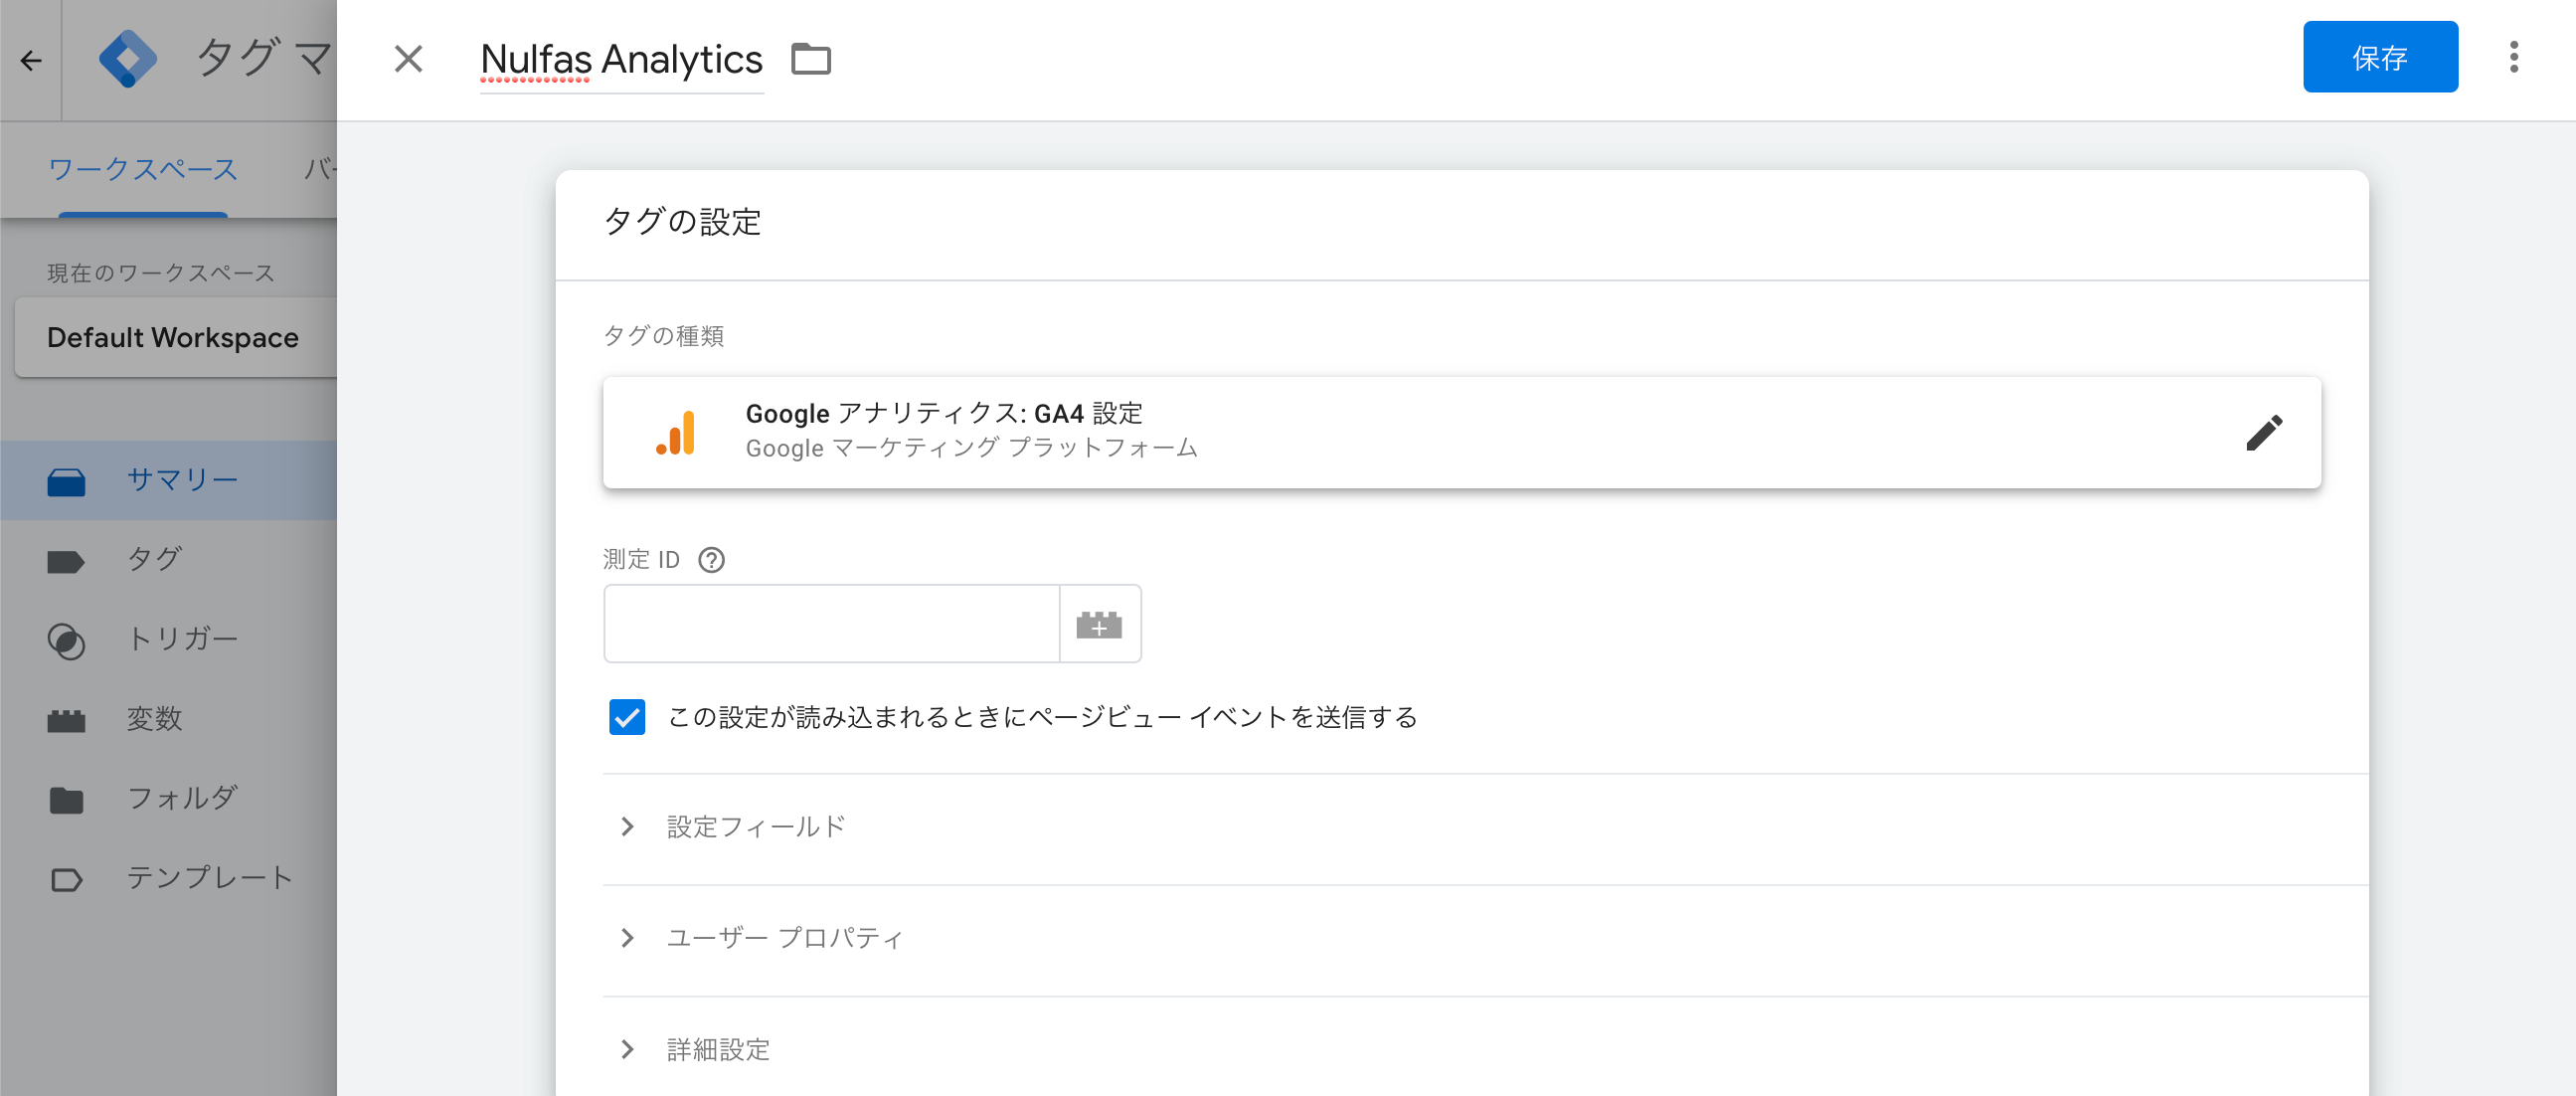Toggle the ページビュー イベントを送信する checkbox
The width and height of the screenshot is (2576, 1096).
tap(627, 717)
